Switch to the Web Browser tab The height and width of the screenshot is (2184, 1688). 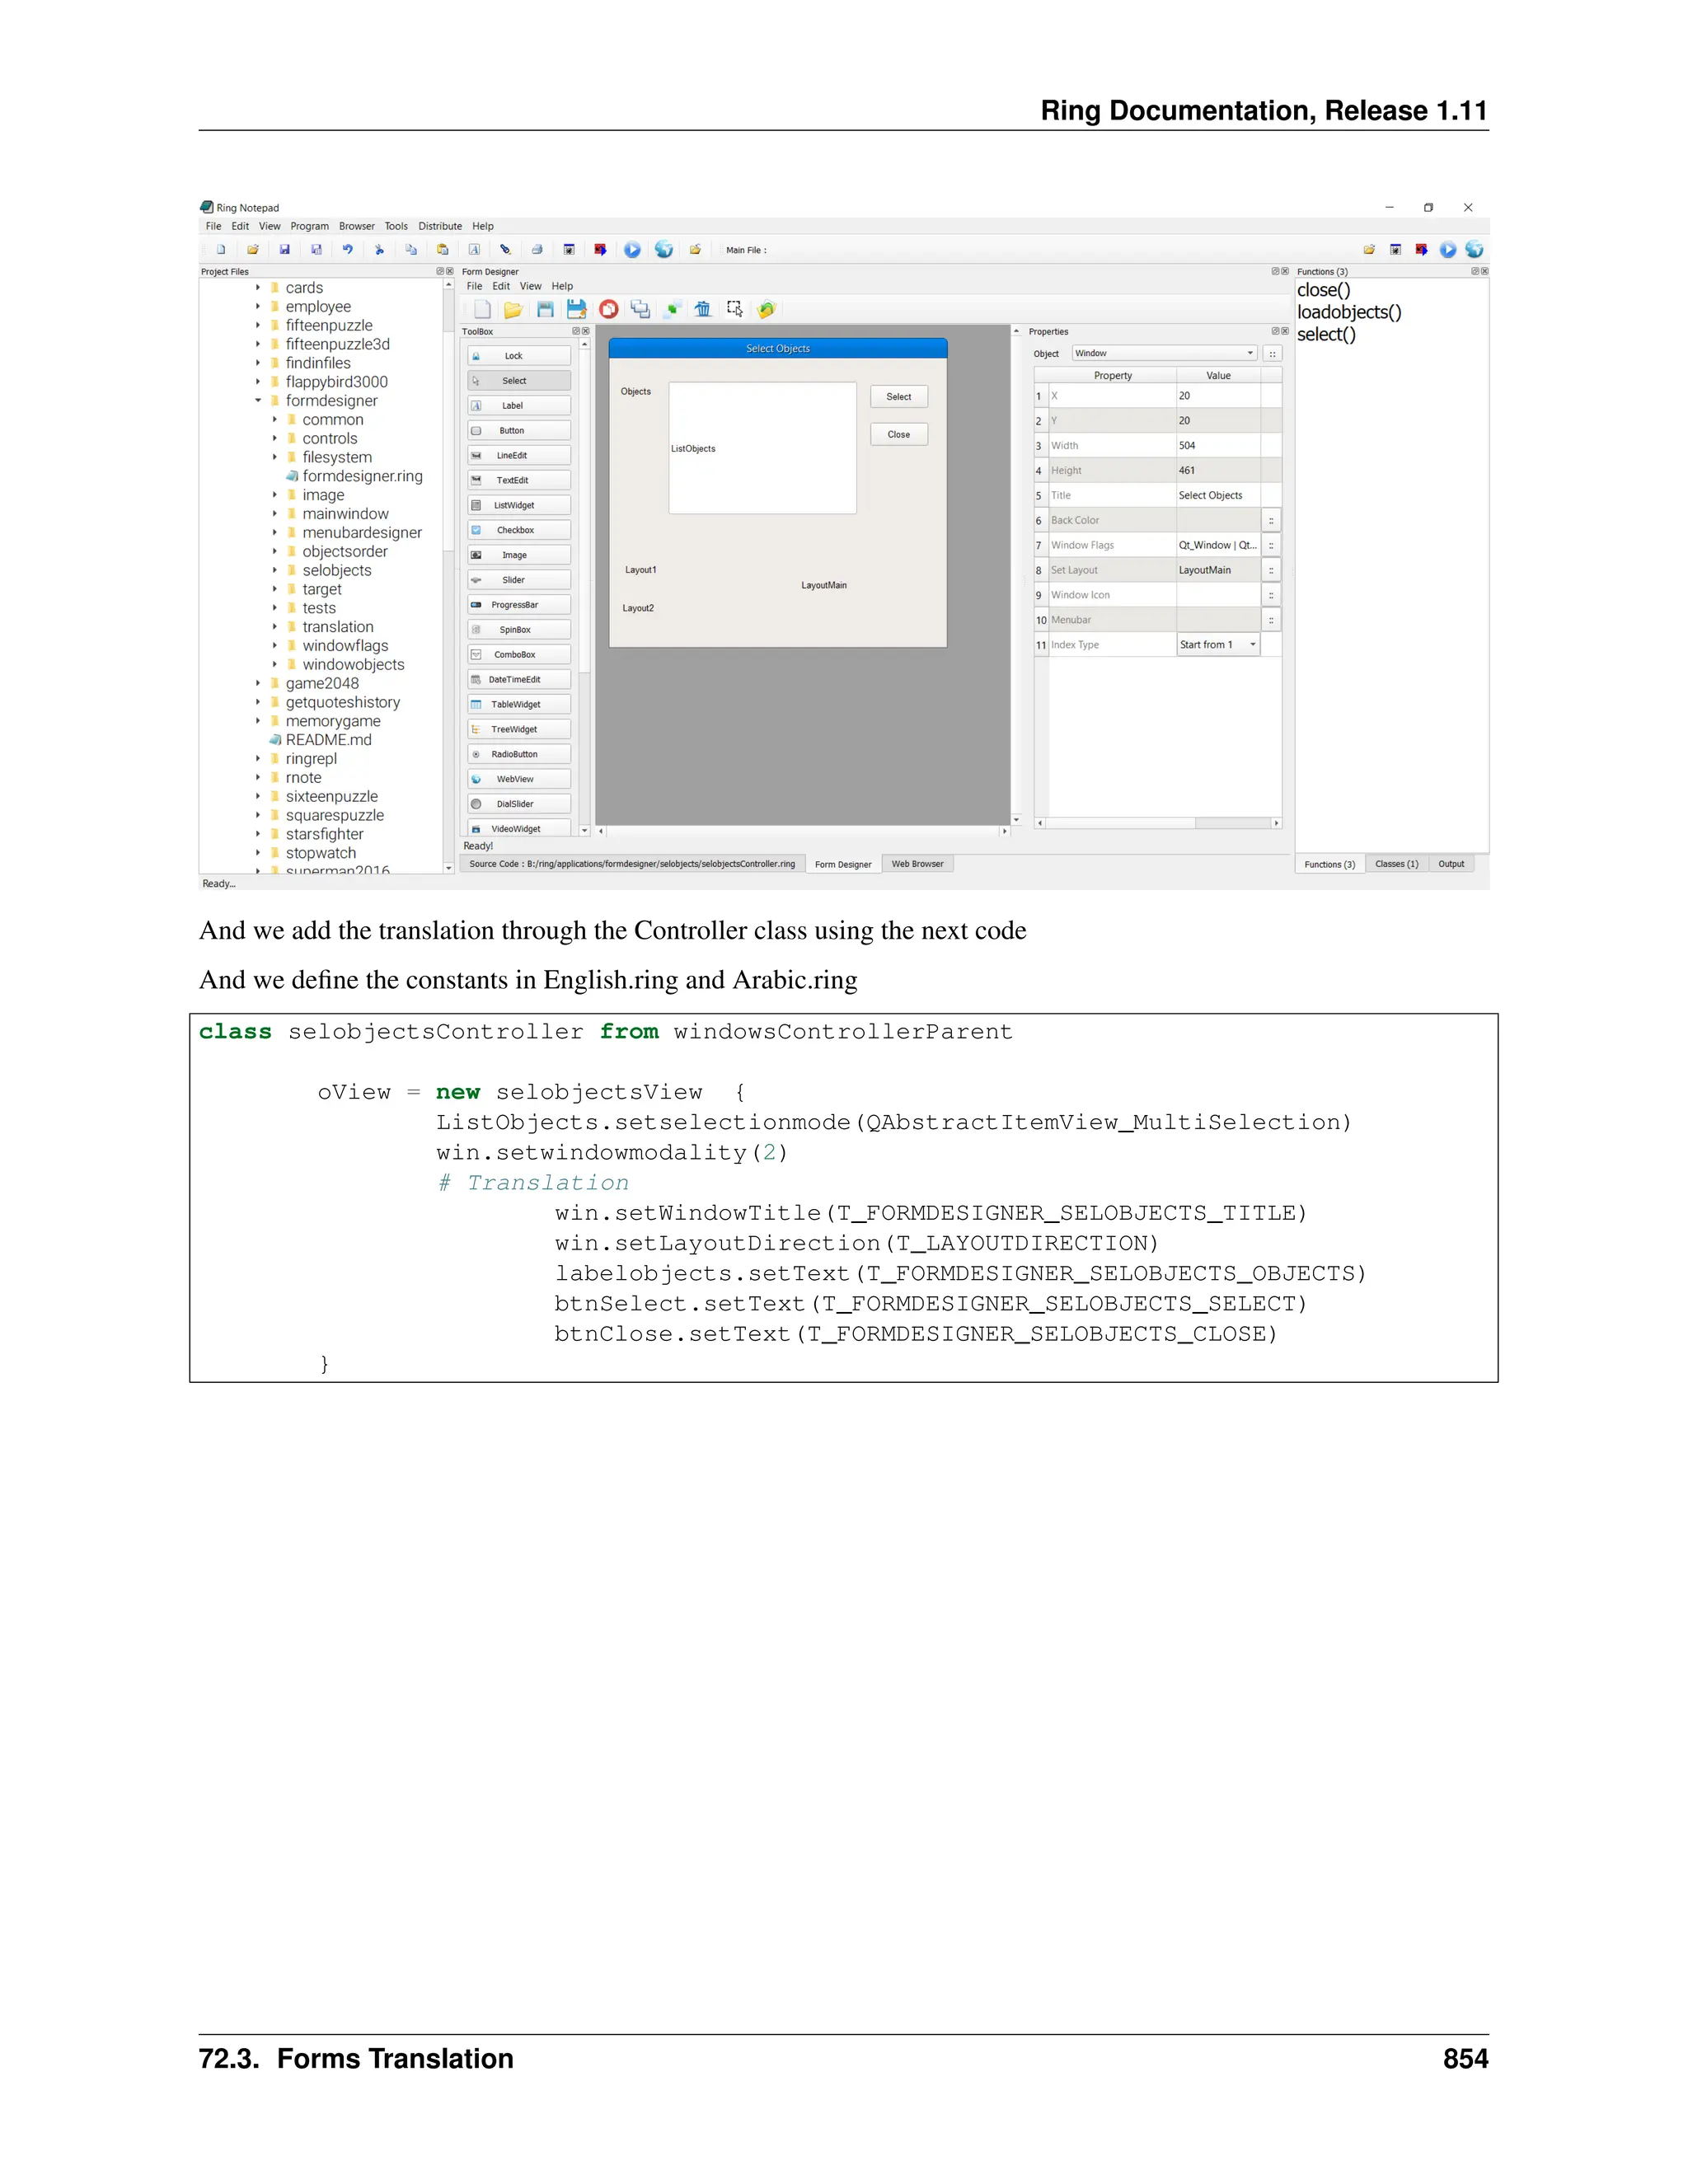[x=917, y=864]
